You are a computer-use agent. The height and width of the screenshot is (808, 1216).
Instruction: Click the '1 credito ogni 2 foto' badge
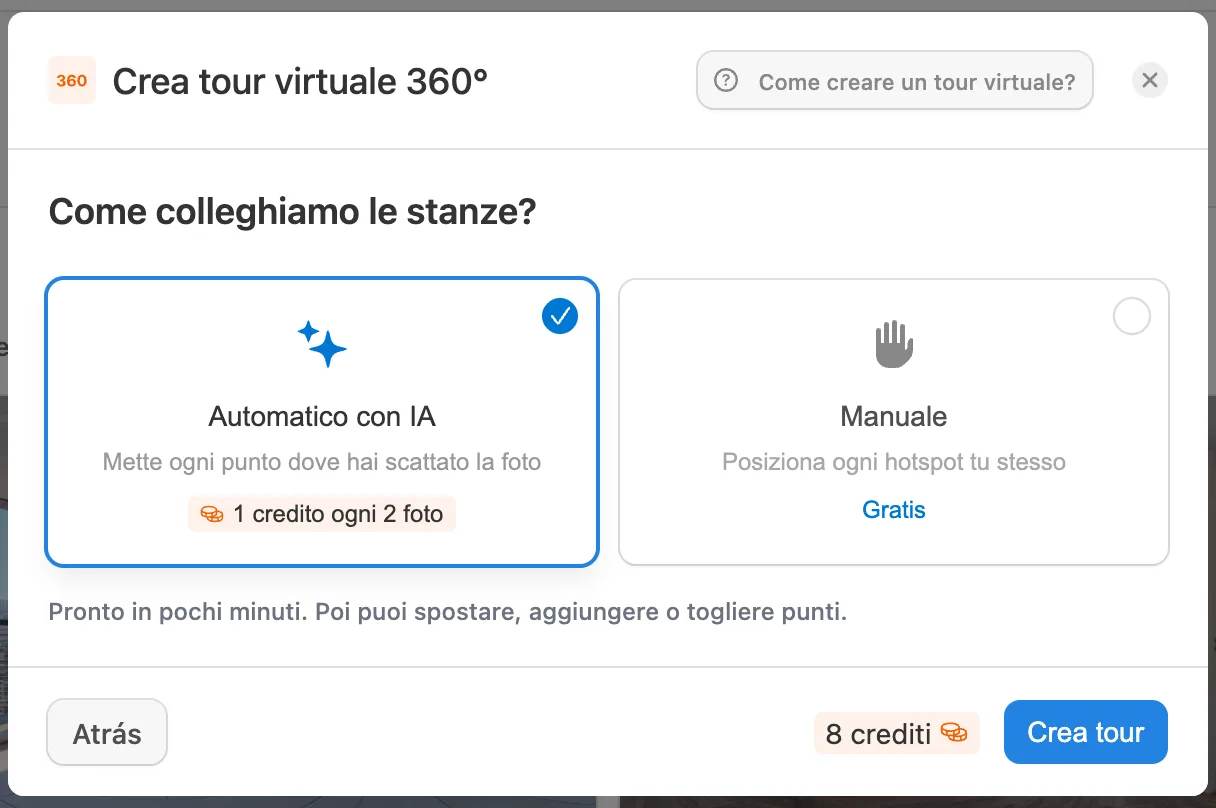[322, 514]
